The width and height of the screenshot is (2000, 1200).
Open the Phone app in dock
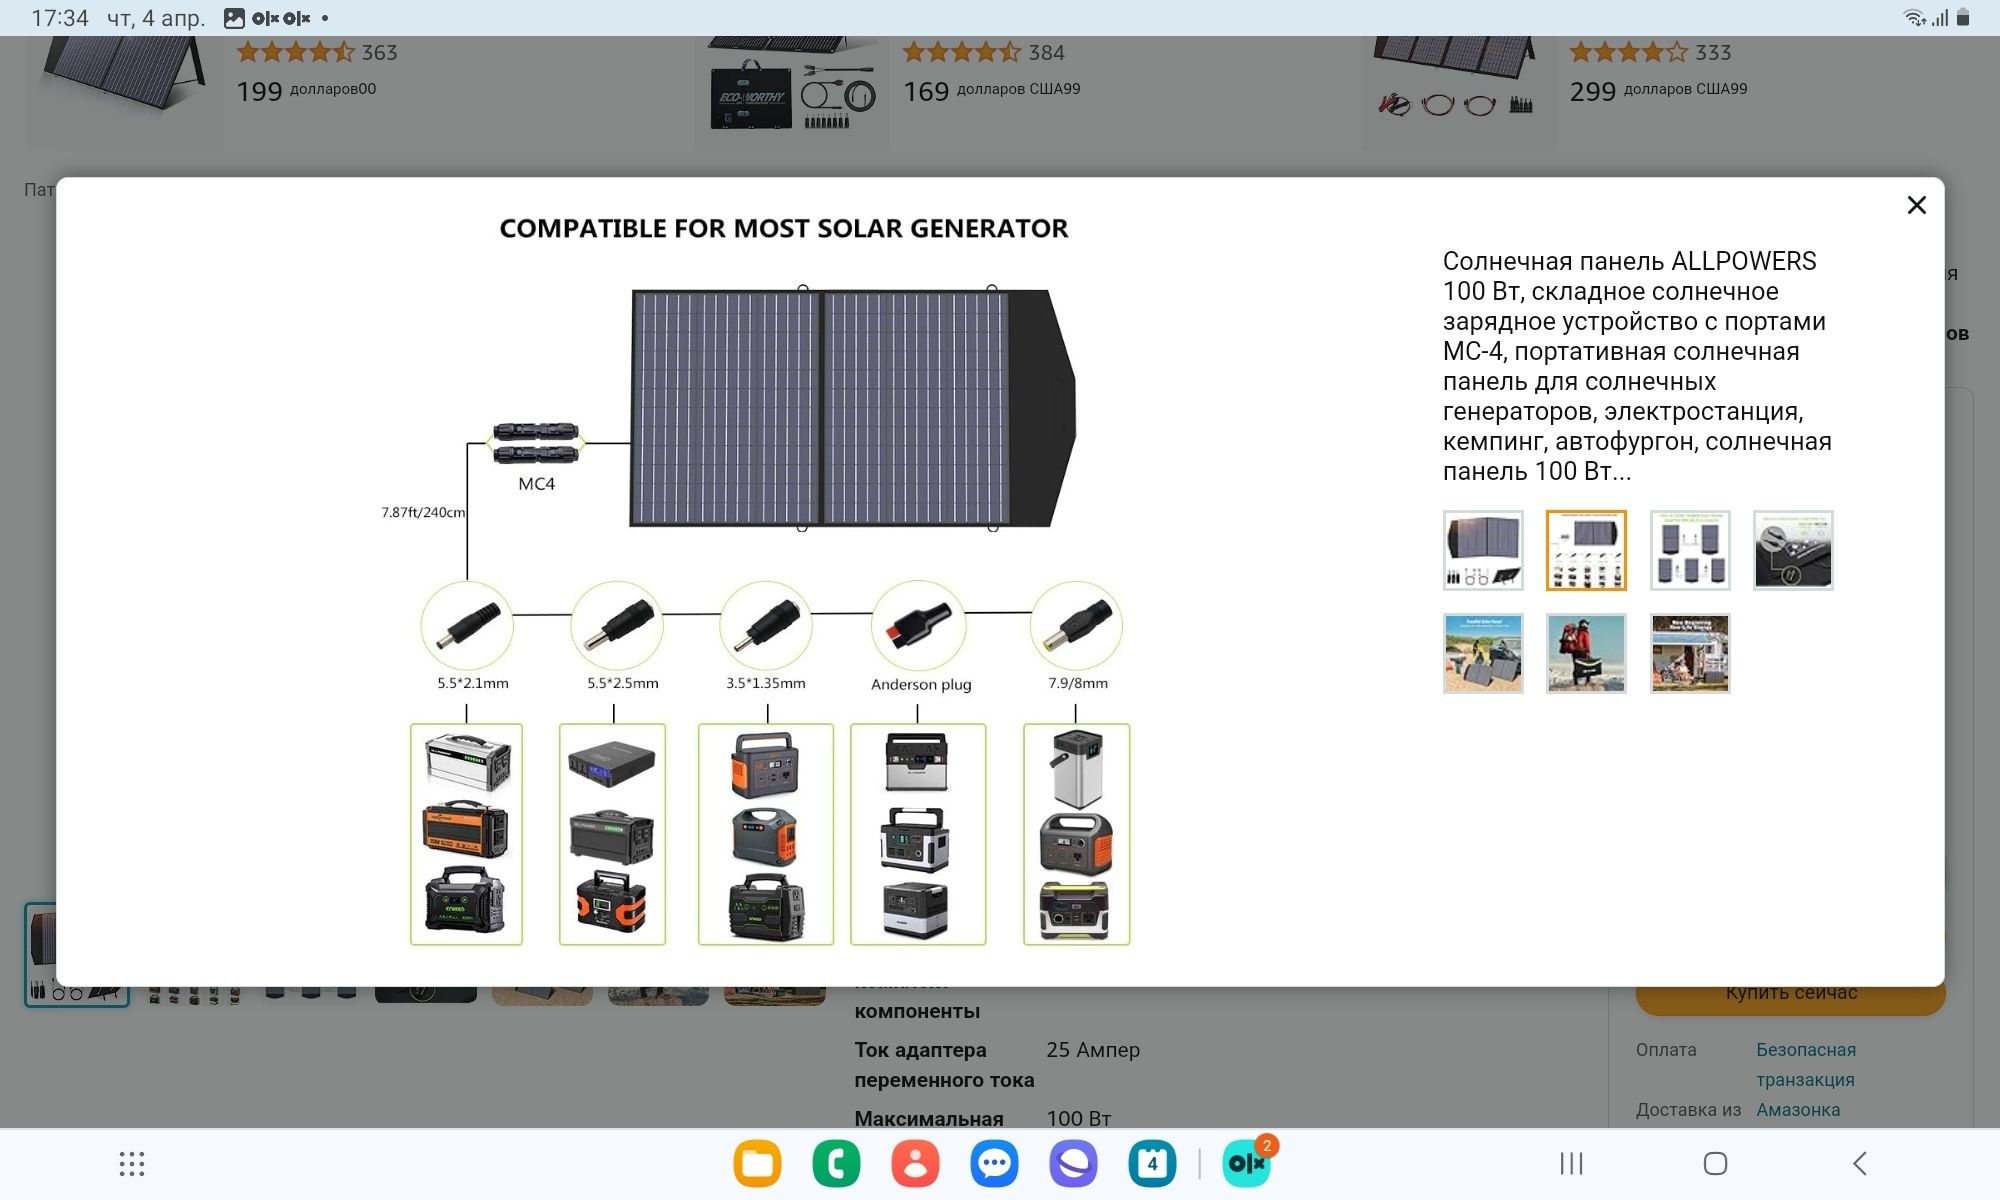tap(836, 1163)
